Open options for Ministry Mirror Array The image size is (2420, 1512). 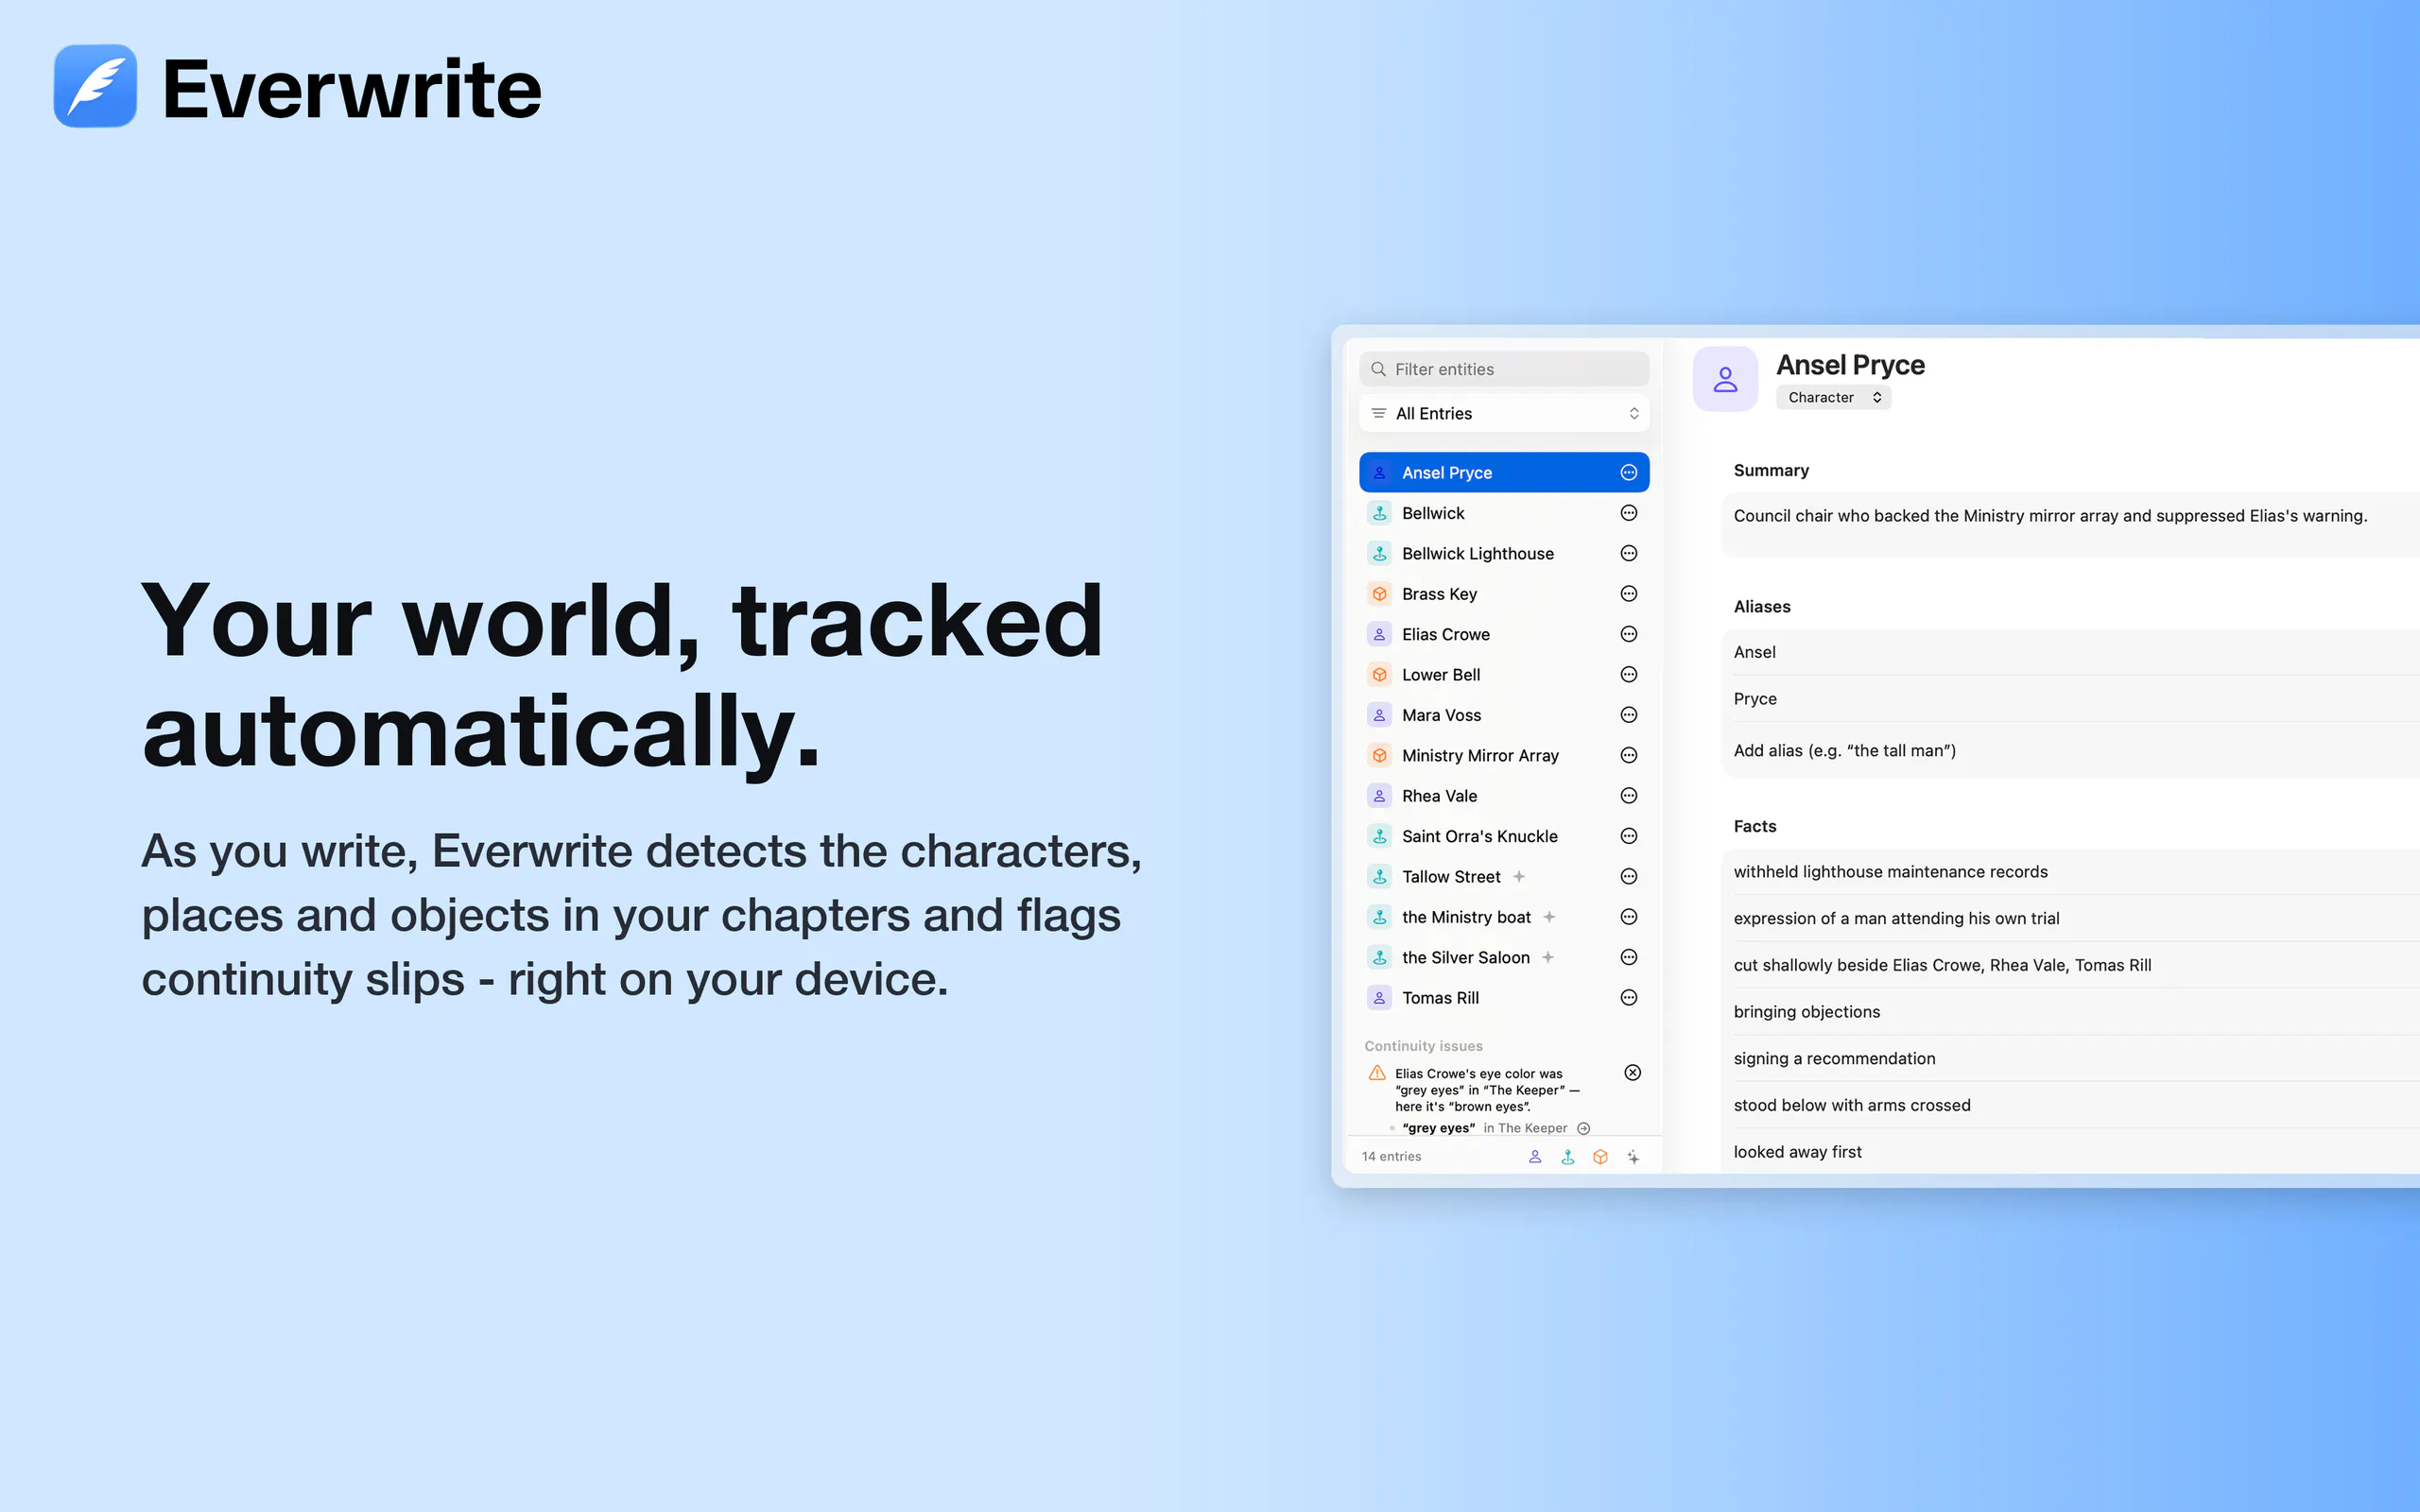pyautogui.click(x=1628, y=755)
